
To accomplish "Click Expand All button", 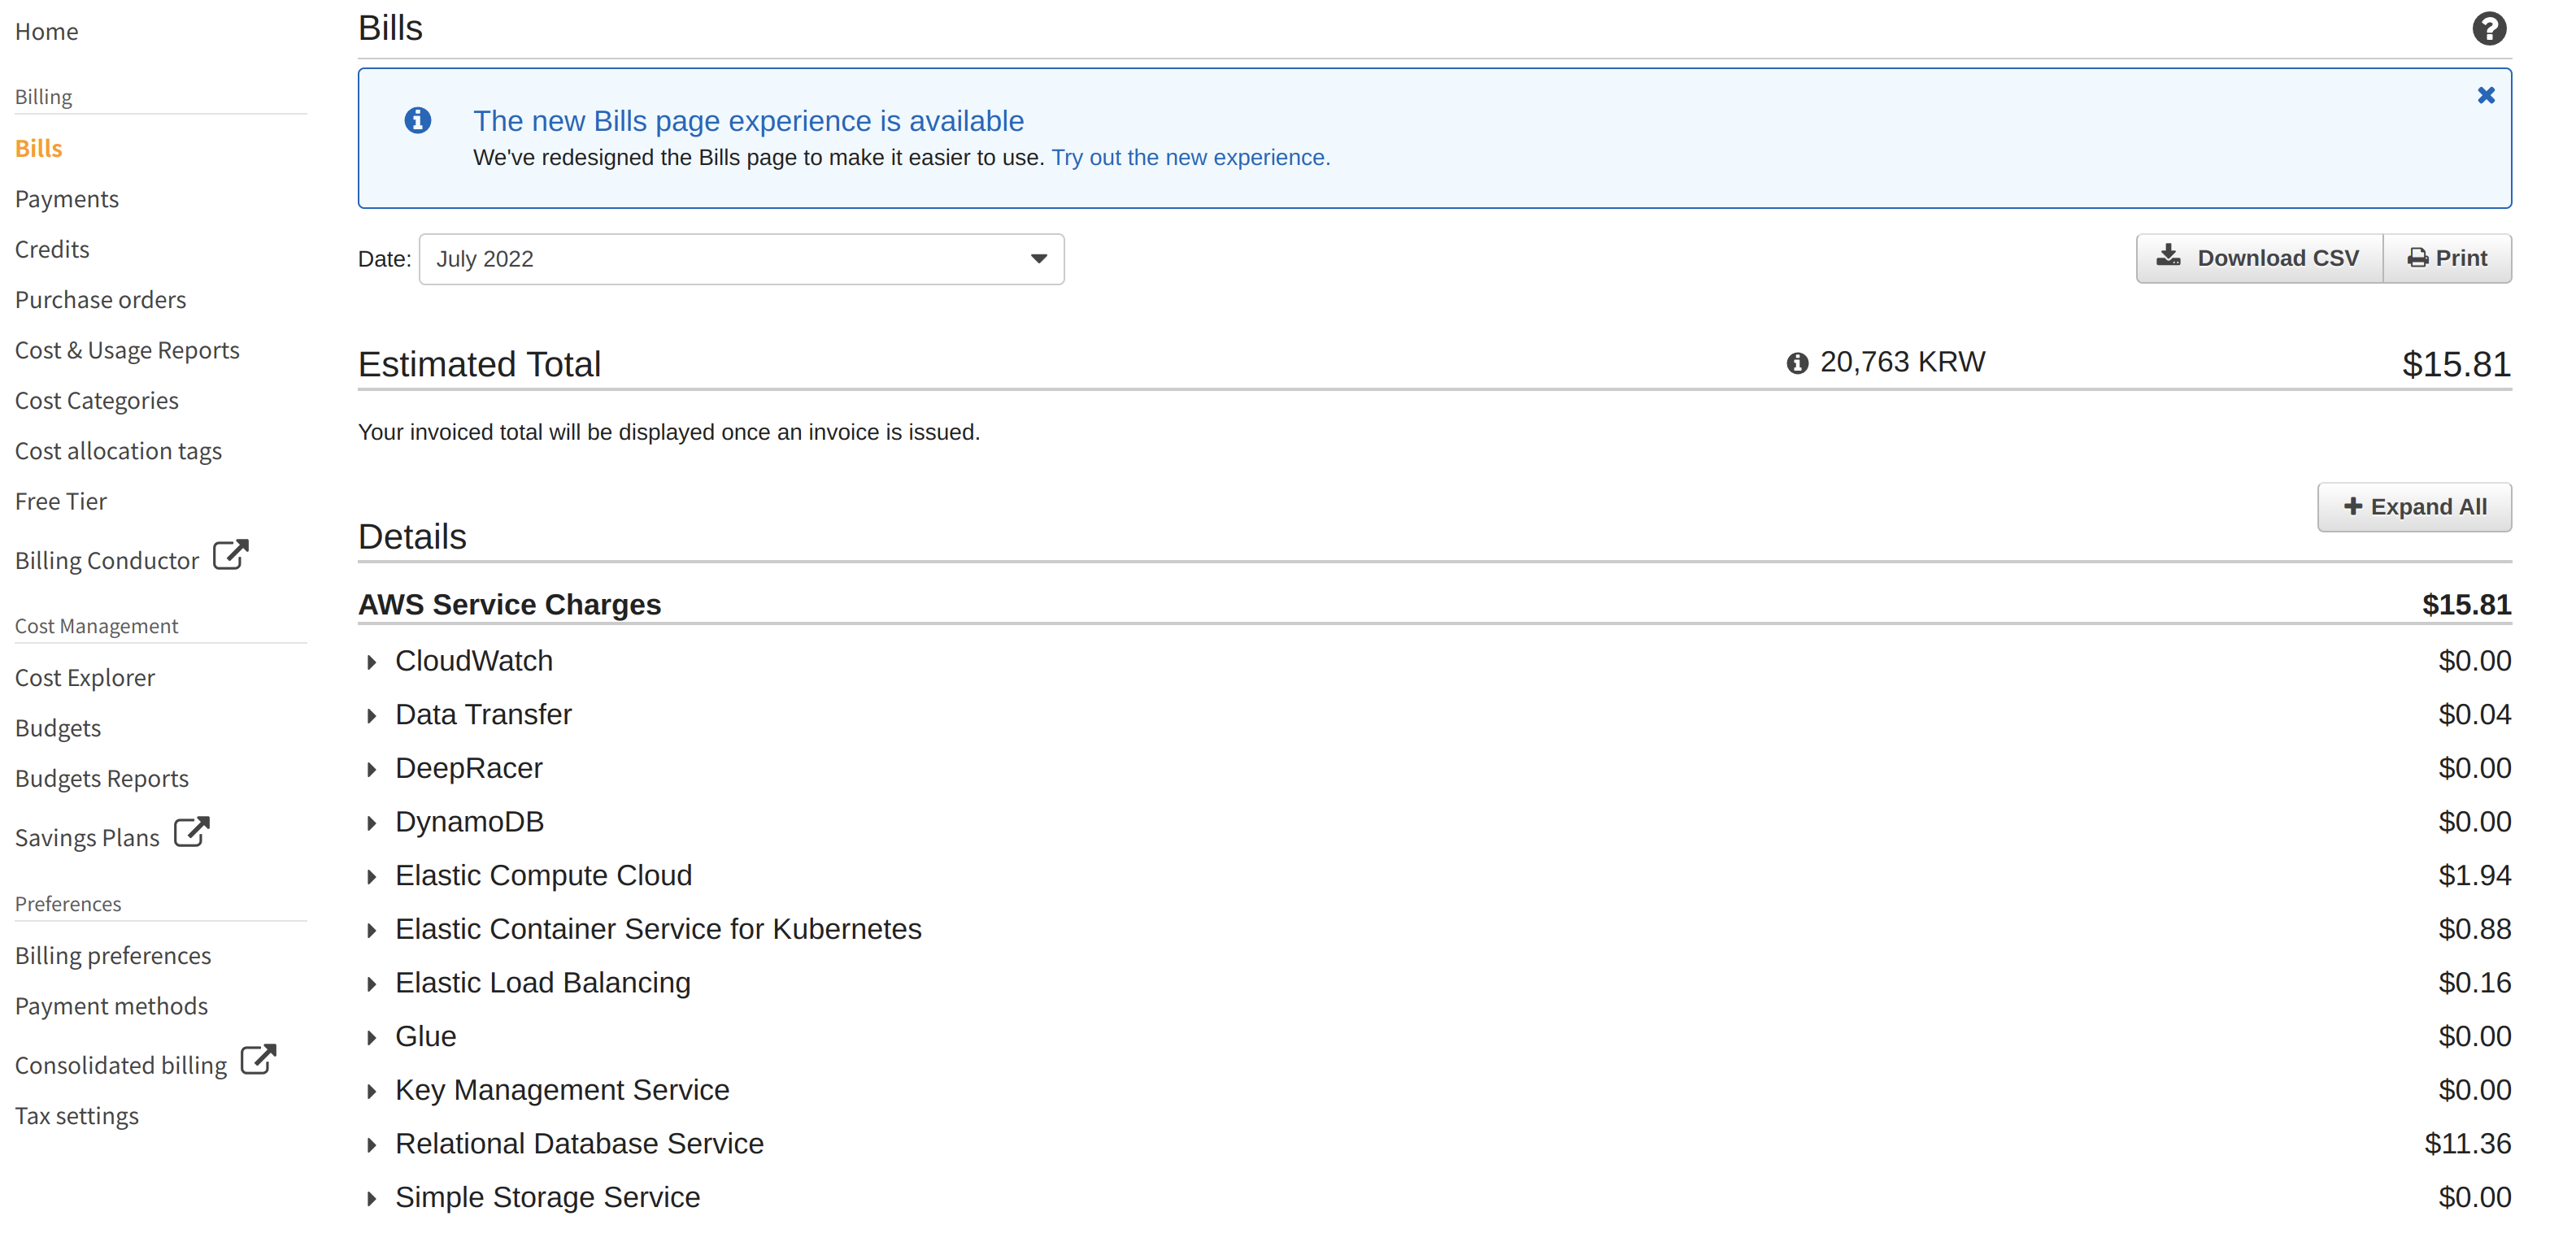I will (x=2413, y=507).
